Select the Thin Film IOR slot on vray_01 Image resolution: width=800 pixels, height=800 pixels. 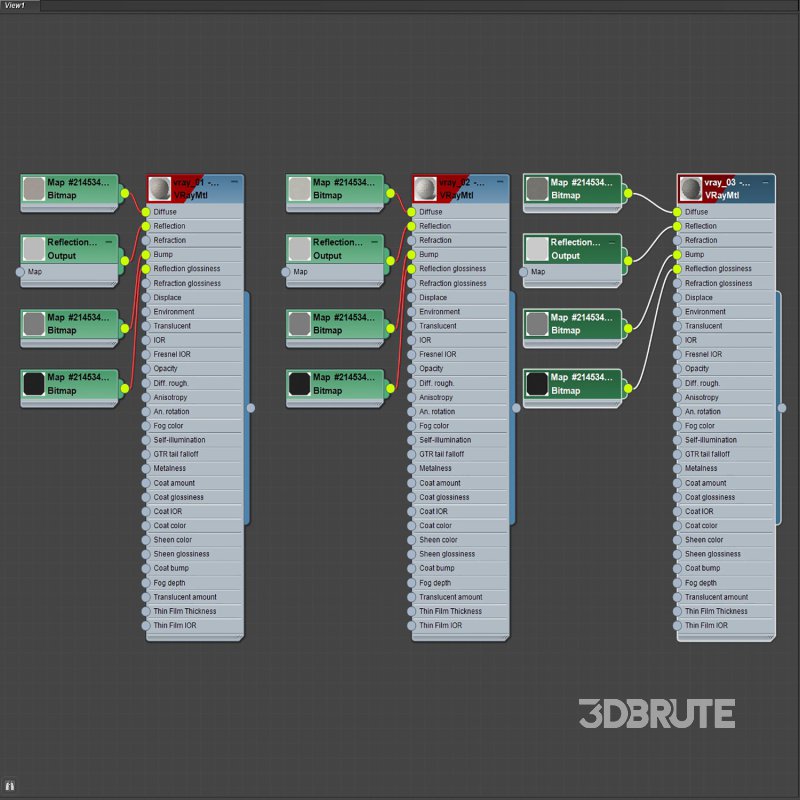coord(194,626)
